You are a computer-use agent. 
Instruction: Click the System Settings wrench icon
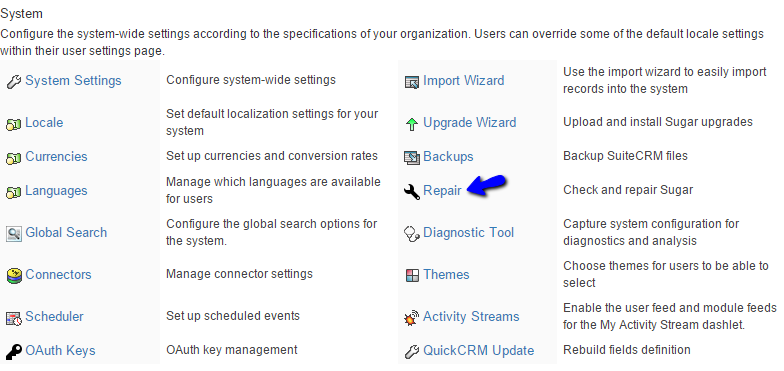[14, 82]
